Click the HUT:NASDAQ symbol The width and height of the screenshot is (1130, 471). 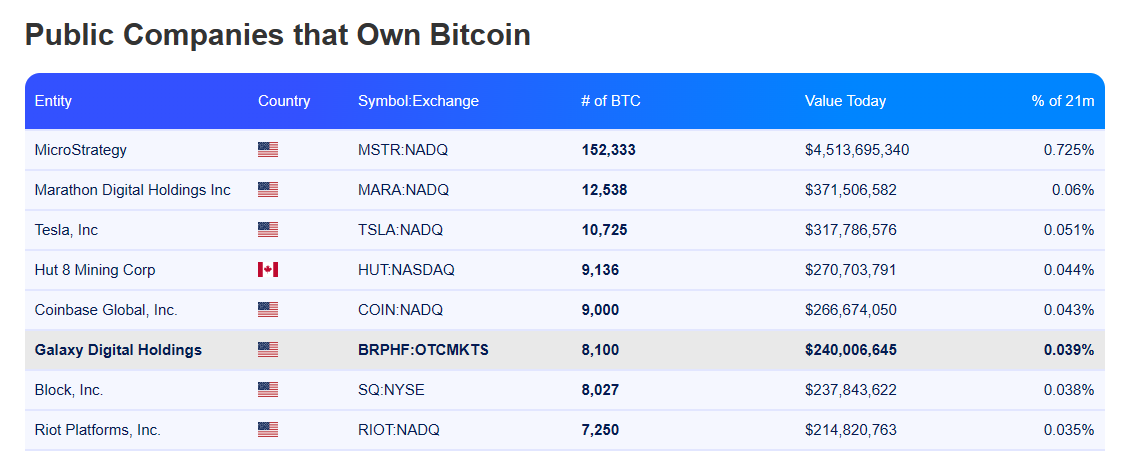pos(406,270)
